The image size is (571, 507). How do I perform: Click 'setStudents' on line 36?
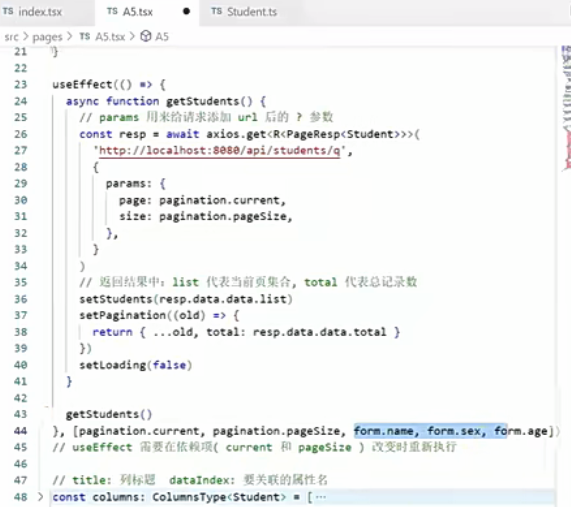(x=116, y=299)
